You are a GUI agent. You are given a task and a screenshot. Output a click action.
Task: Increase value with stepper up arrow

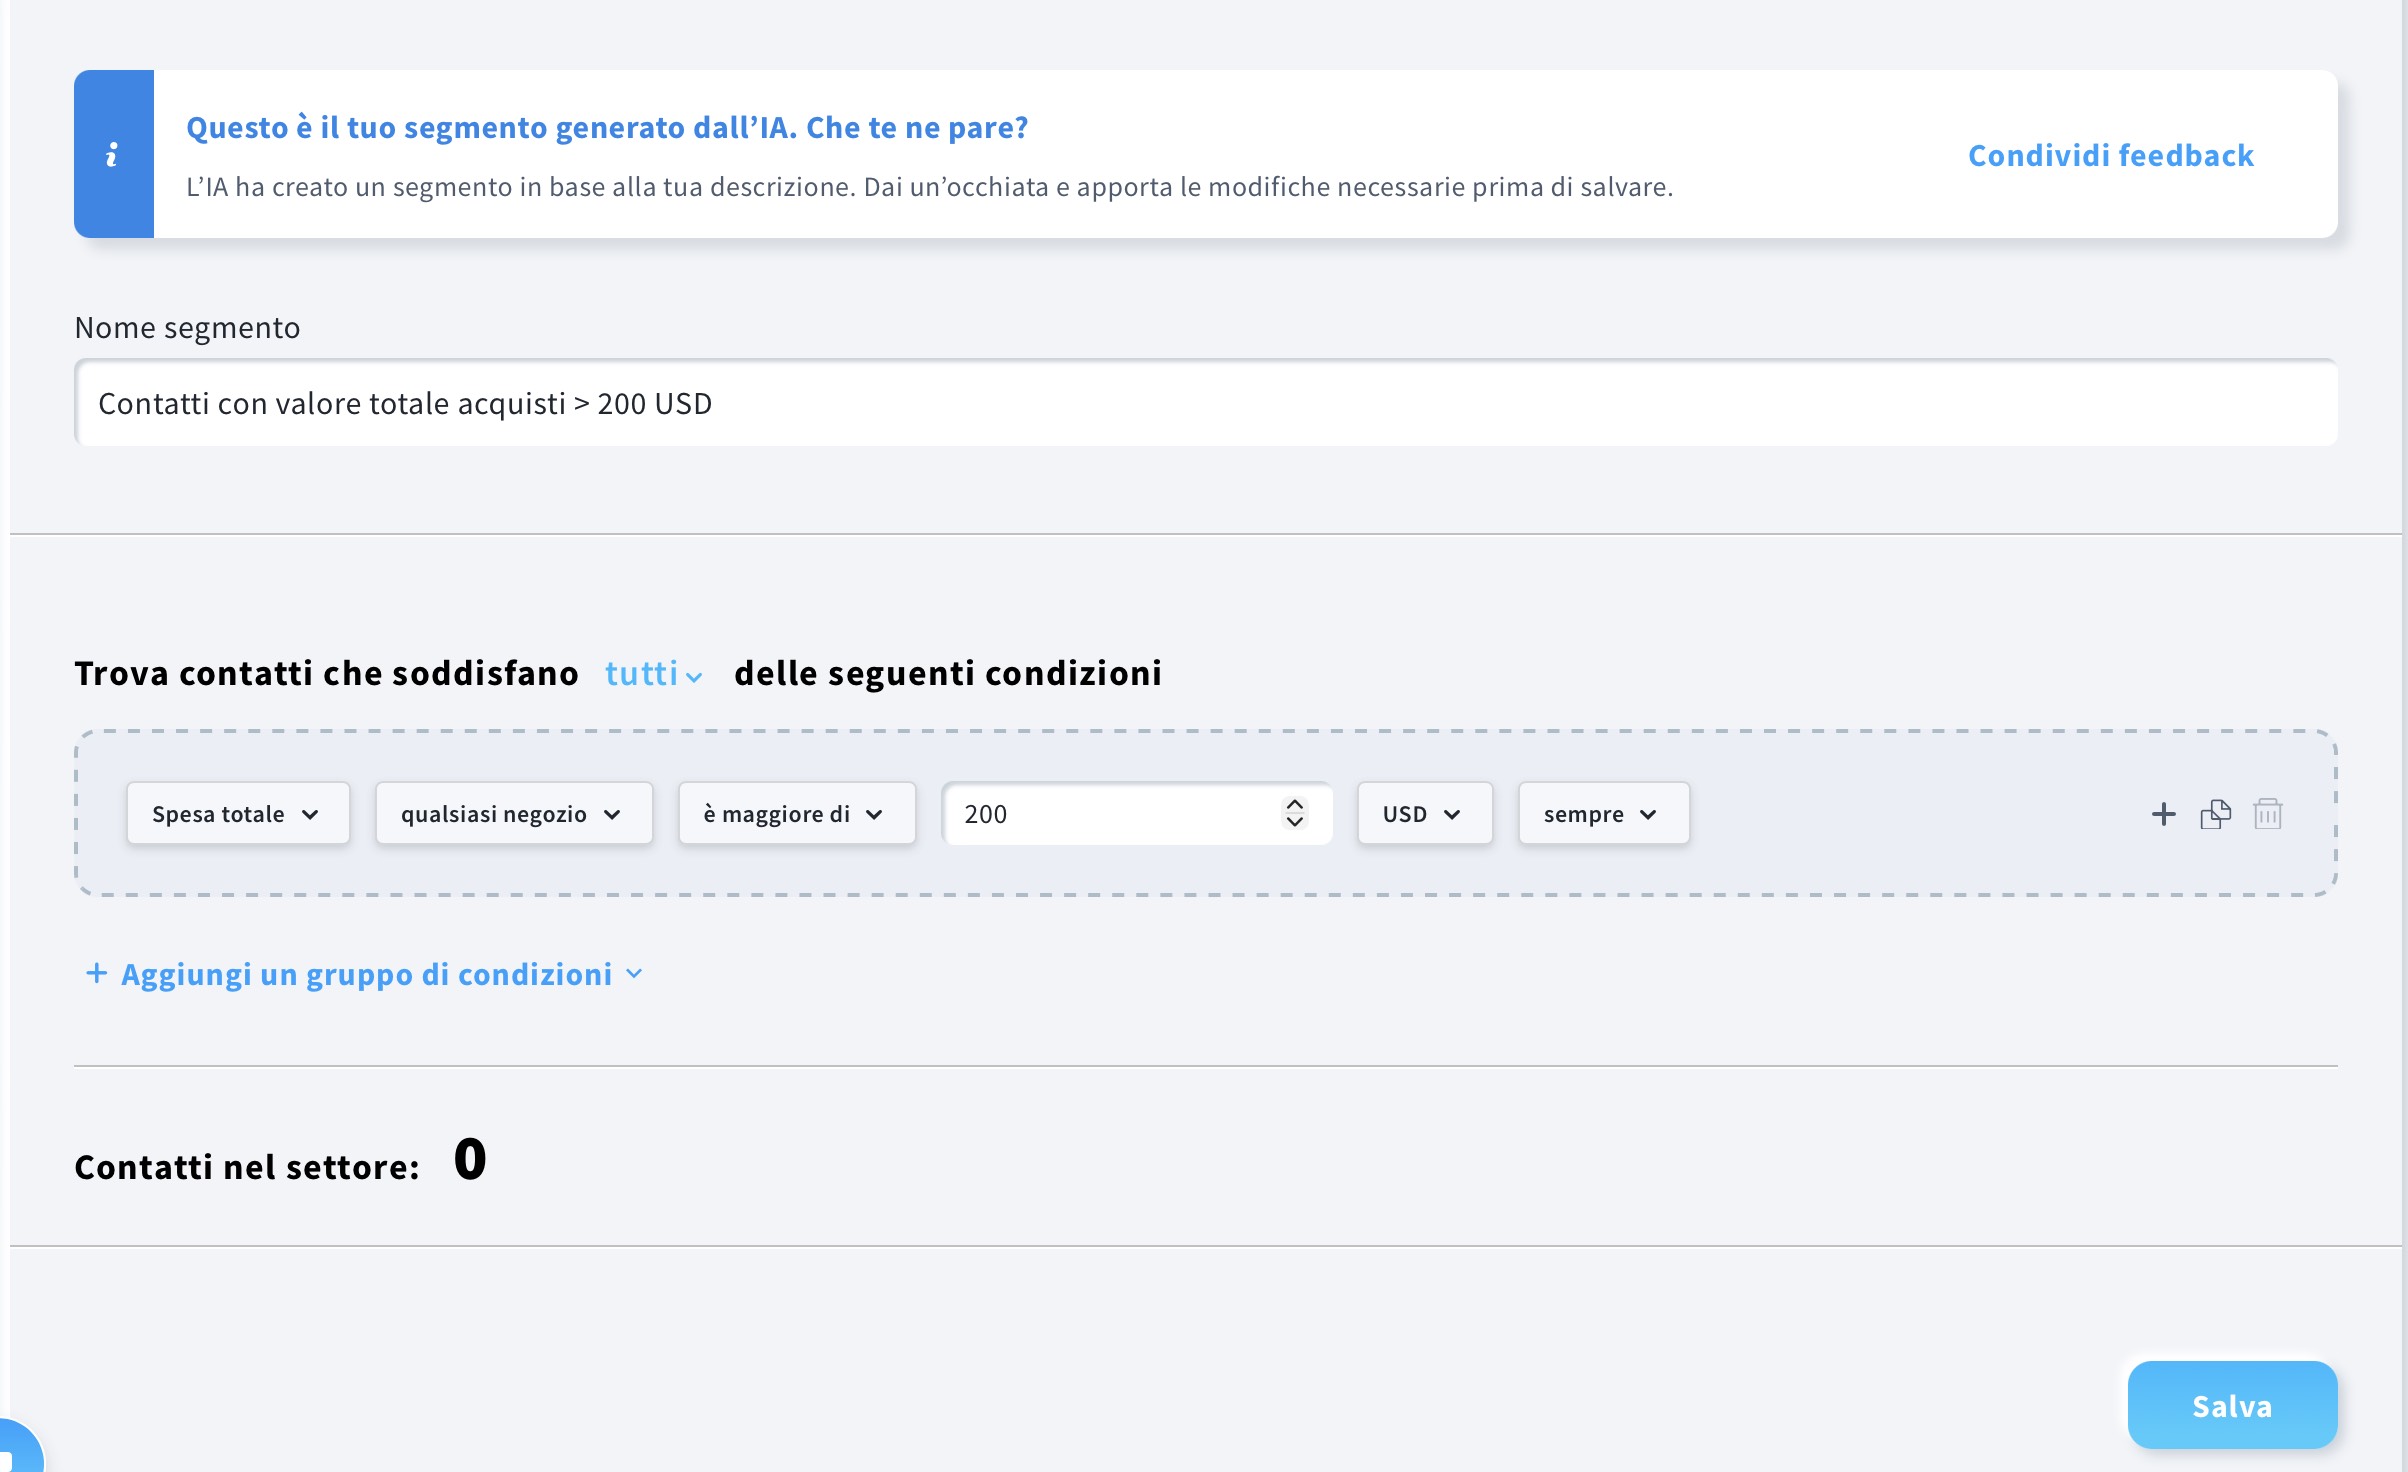1295,804
